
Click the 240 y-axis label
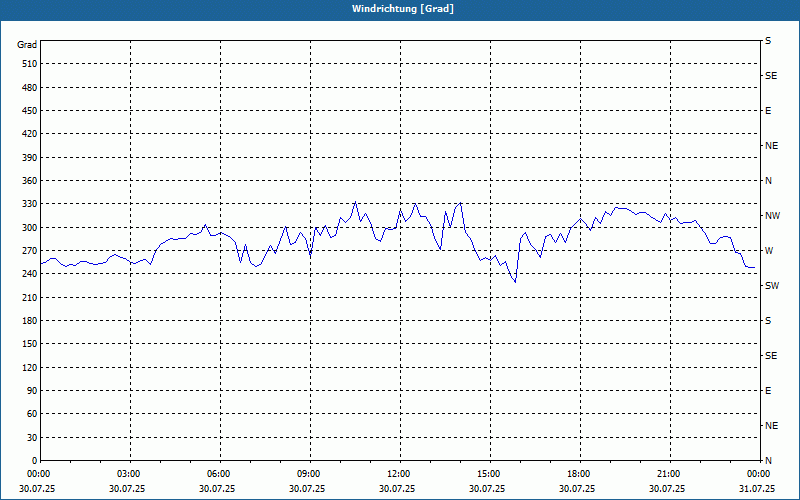[30, 274]
